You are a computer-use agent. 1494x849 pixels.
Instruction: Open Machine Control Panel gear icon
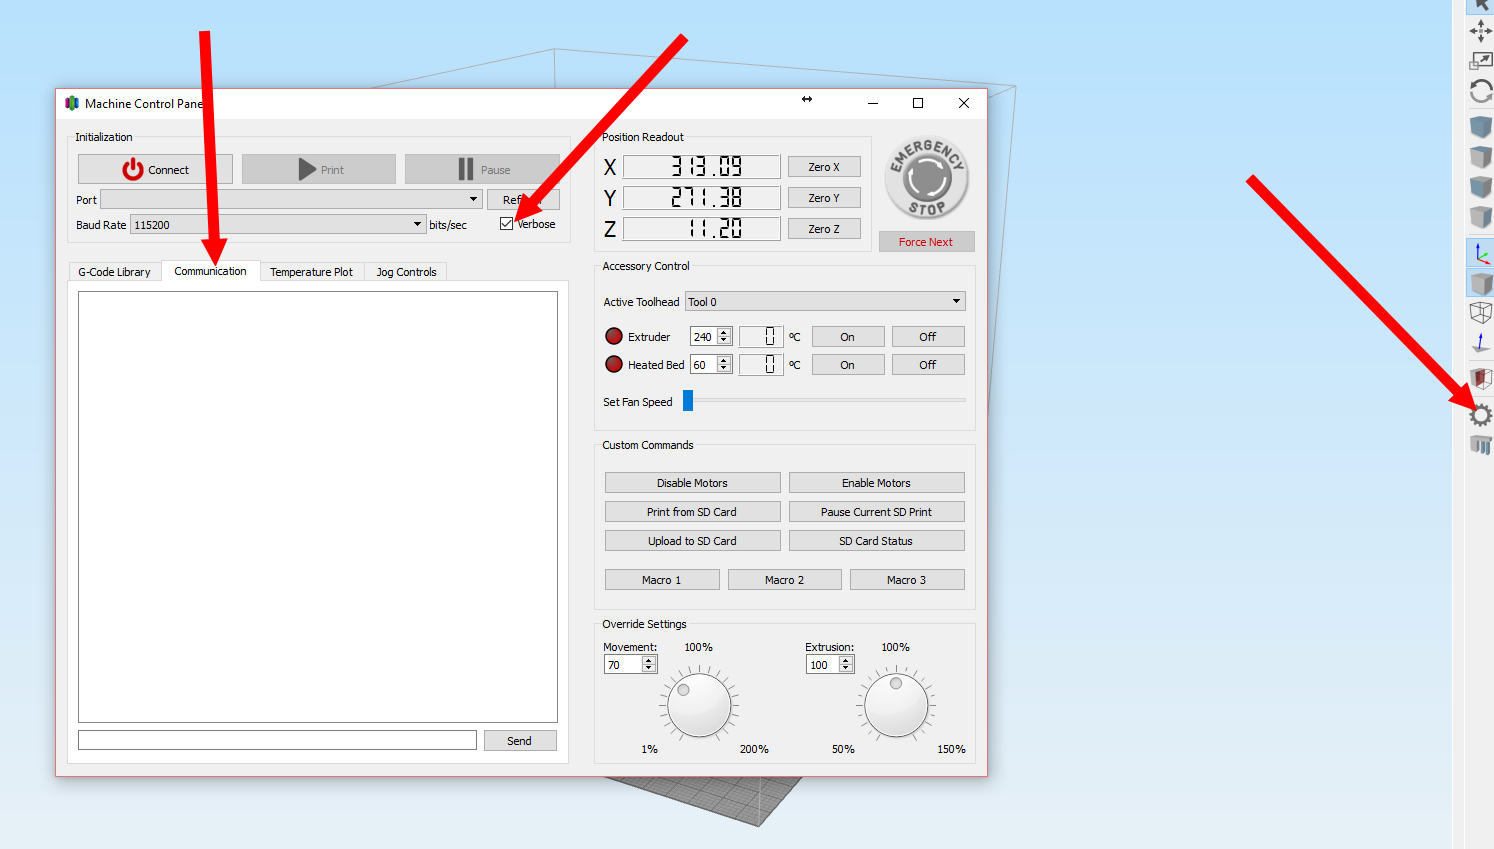tap(1480, 415)
